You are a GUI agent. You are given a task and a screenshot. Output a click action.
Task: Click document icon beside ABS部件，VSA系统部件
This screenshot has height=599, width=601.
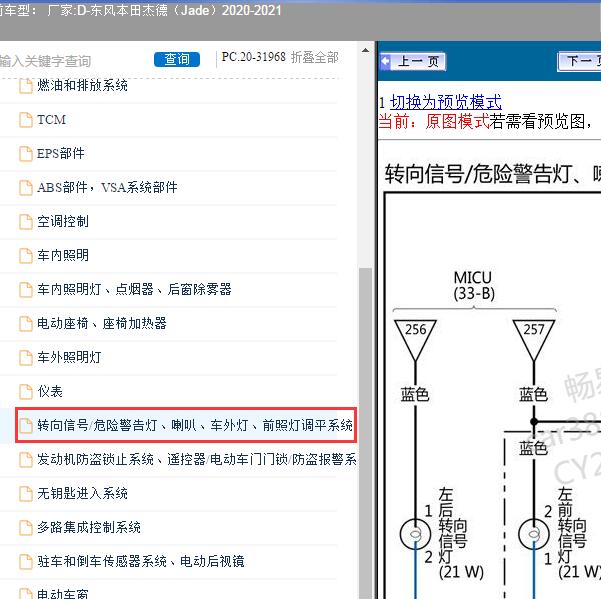[26, 188]
